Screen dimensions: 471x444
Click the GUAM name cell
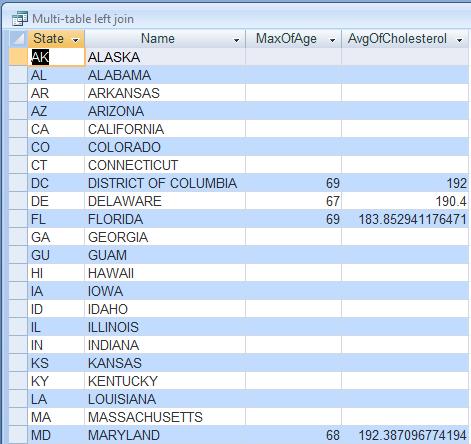[x=165, y=255]
